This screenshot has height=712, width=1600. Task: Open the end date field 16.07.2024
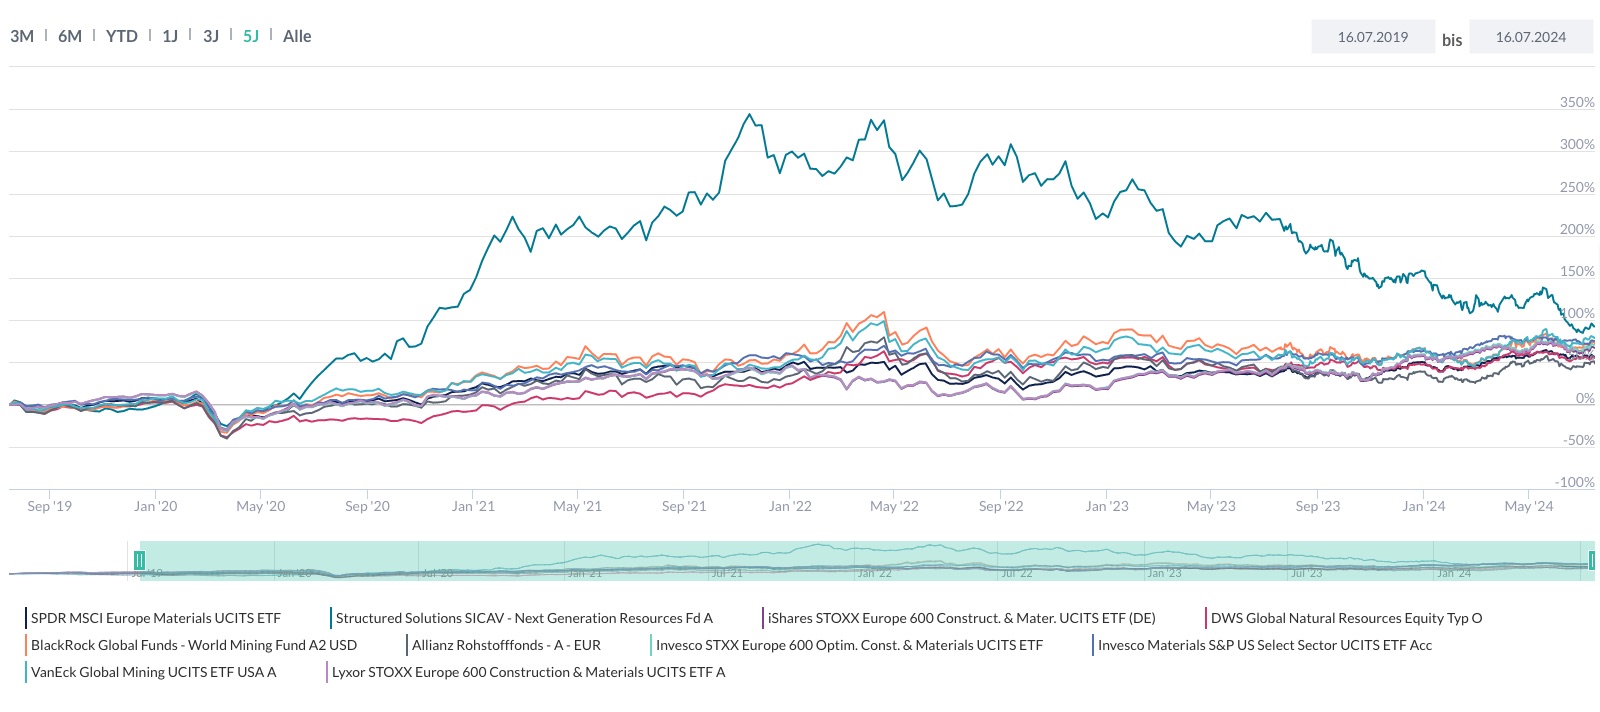(x=1530, y=37)
